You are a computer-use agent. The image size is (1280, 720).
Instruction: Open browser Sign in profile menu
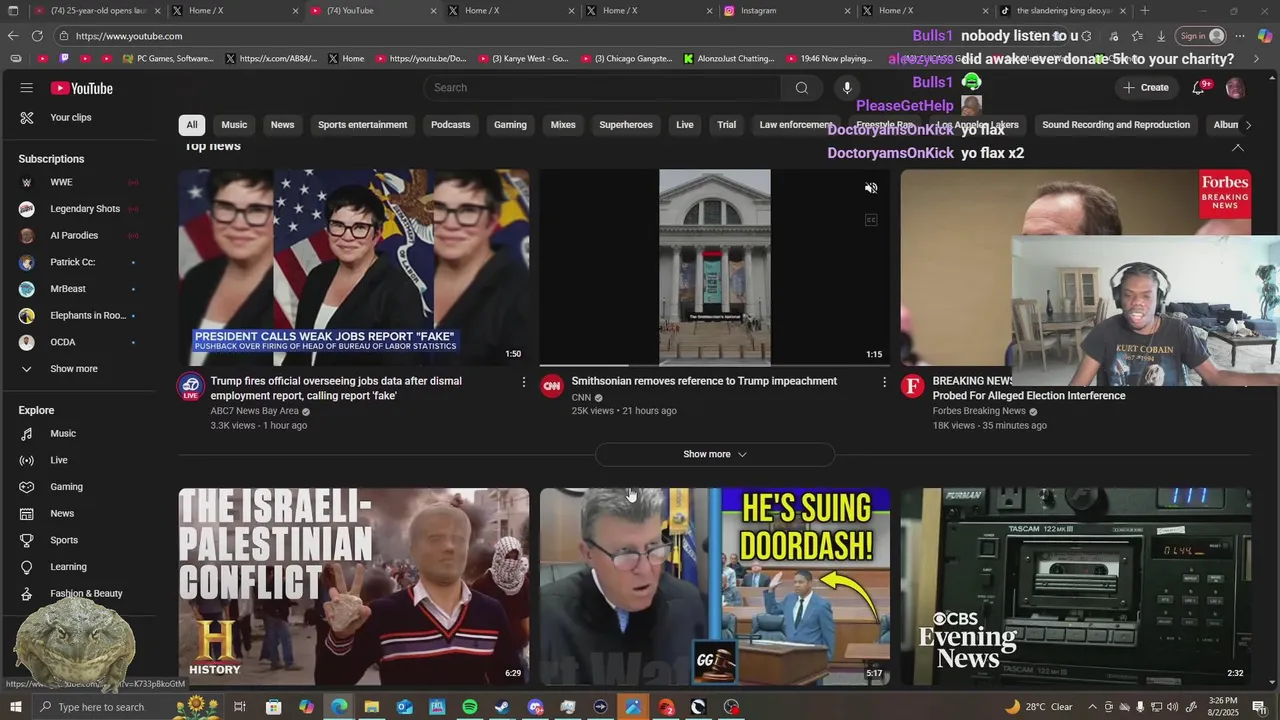click(1201, 36)
